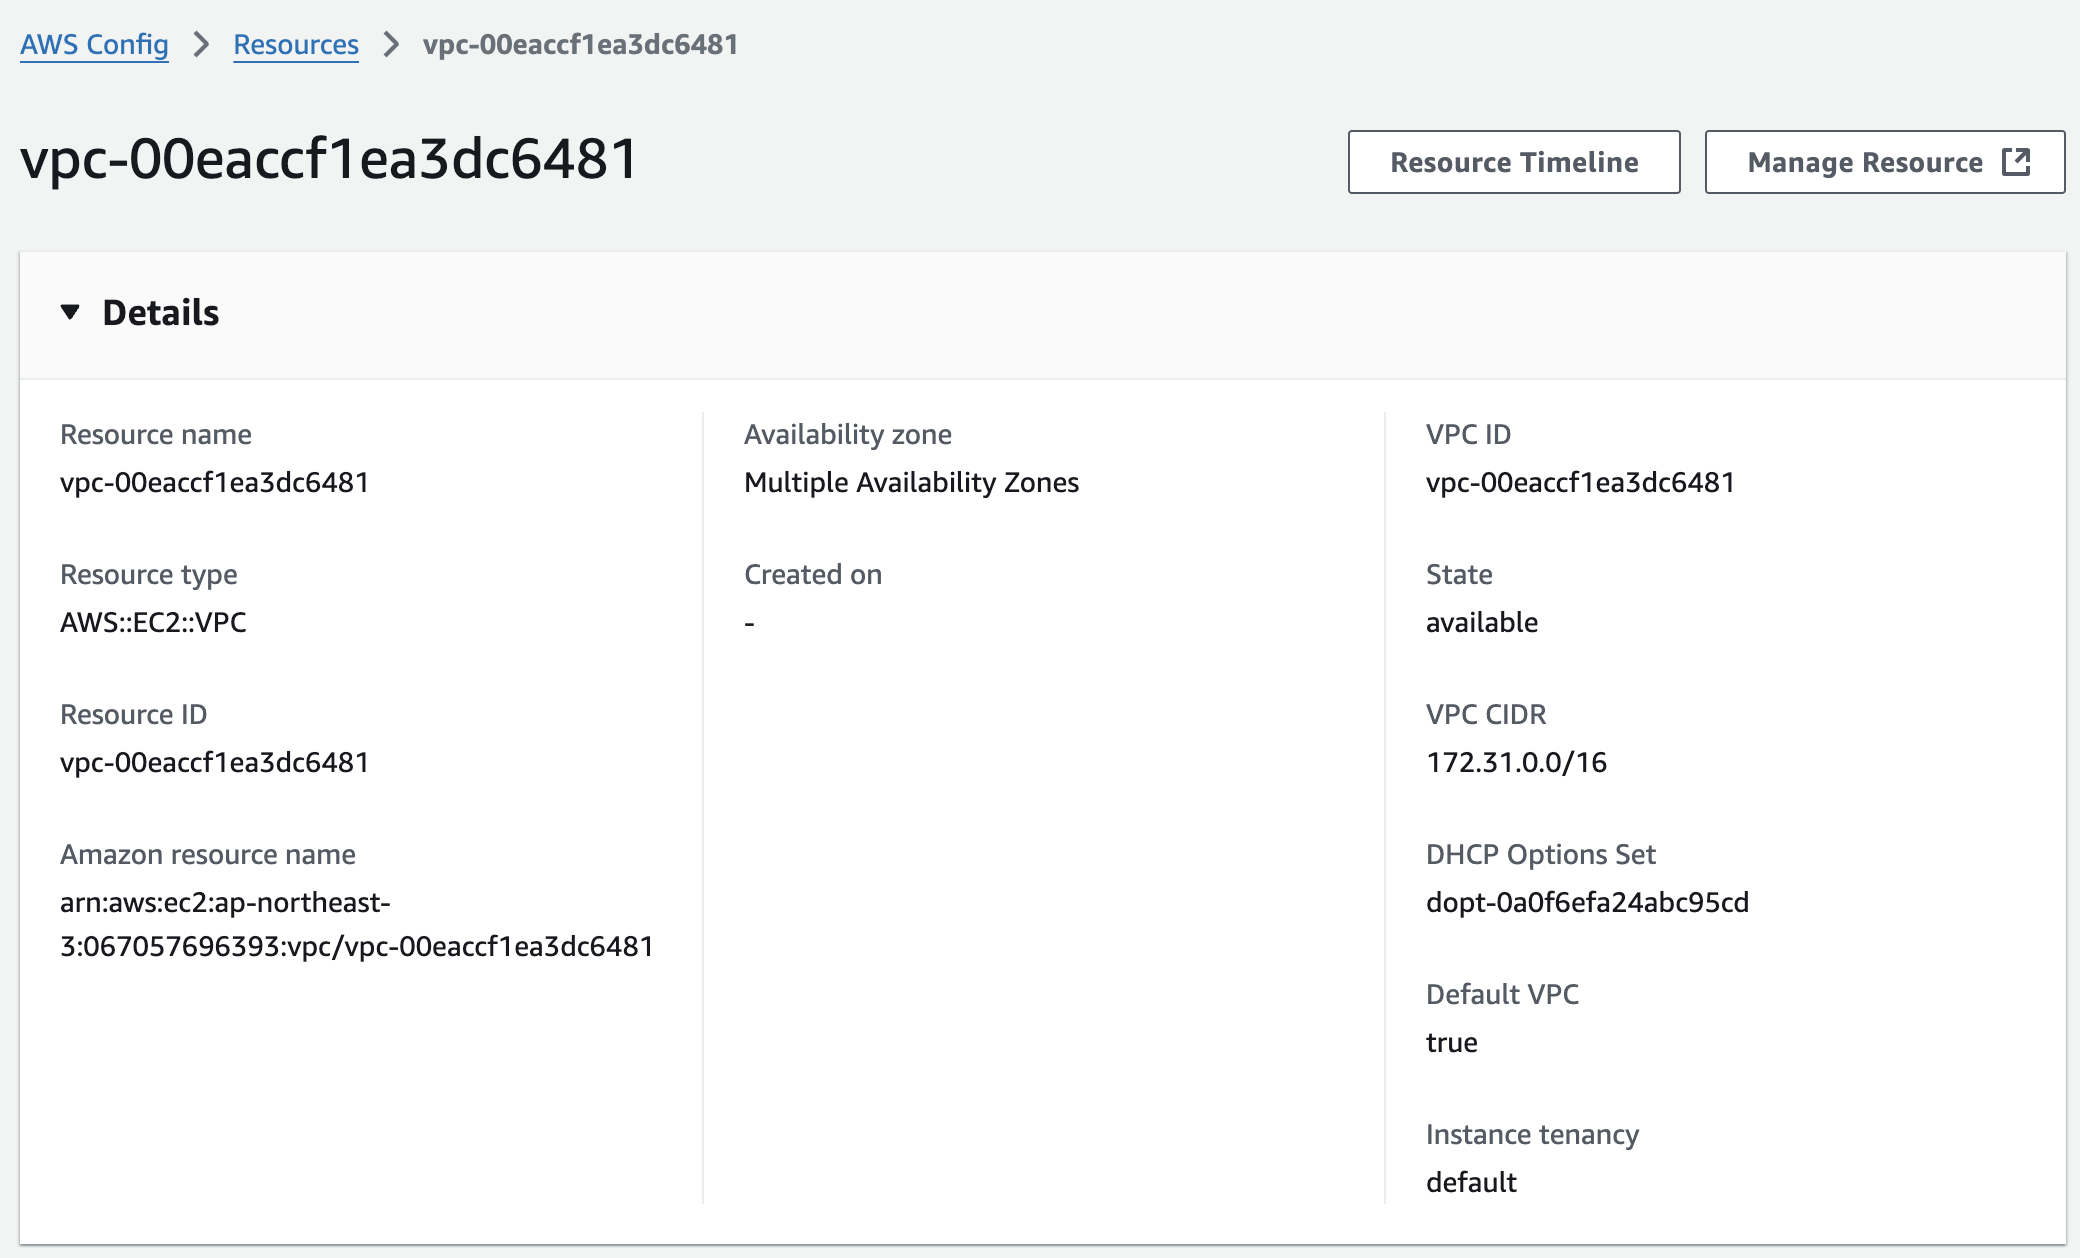Screen dimensions: 2080x1258
Task: Click the VPC ID value text
Action: pos(1579,483)
